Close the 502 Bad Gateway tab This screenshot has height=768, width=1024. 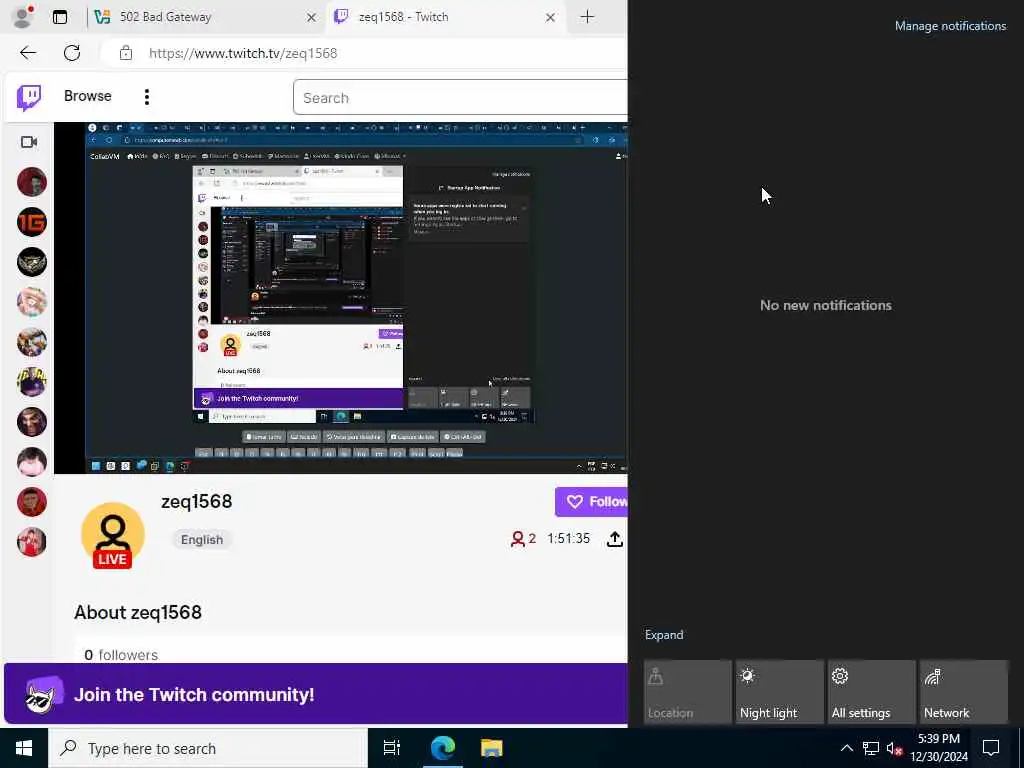coord(312,18)
